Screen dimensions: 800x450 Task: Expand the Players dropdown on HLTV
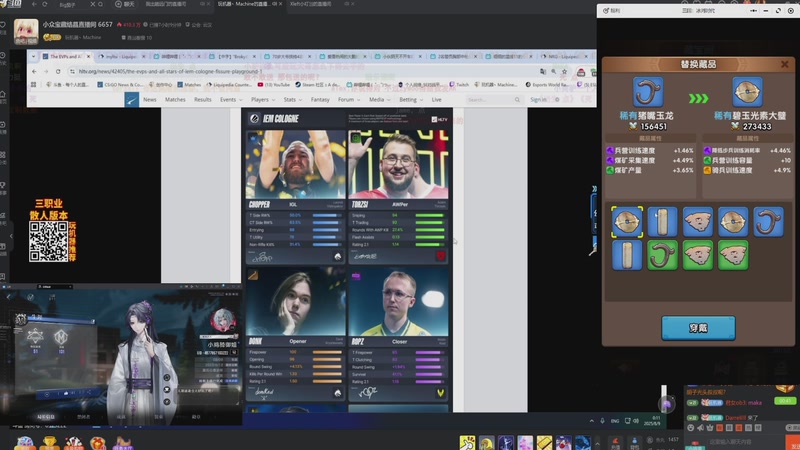point(263,99)
